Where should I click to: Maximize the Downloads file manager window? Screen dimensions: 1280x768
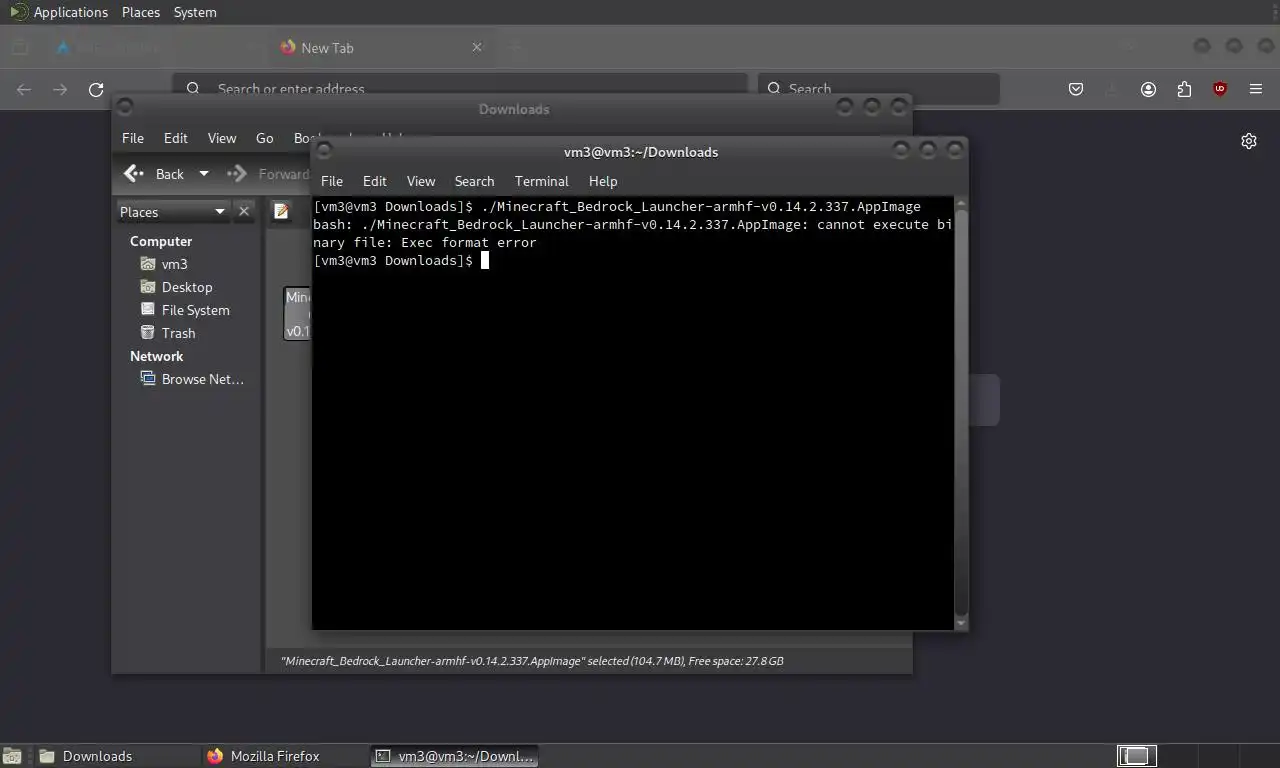872,106
